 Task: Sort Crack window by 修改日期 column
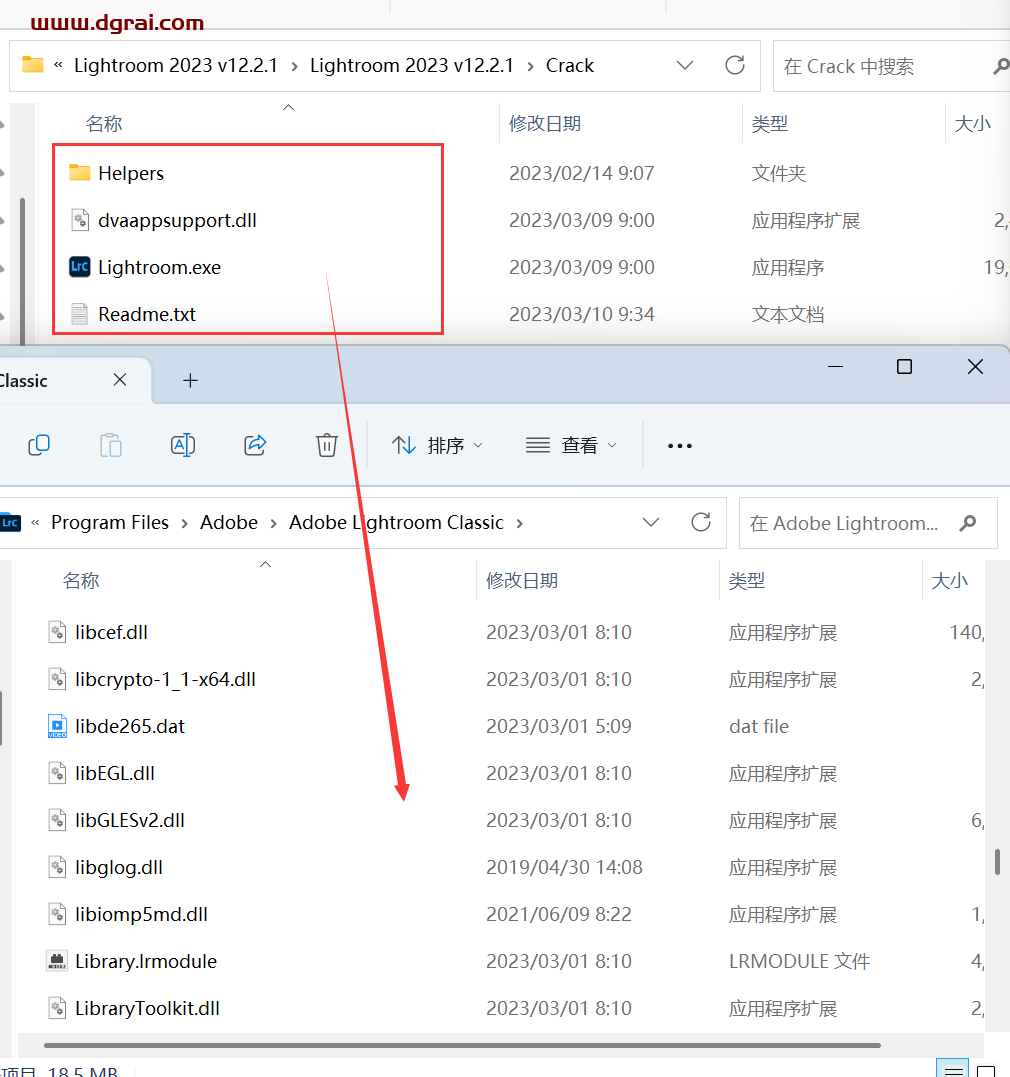point(545,124)
